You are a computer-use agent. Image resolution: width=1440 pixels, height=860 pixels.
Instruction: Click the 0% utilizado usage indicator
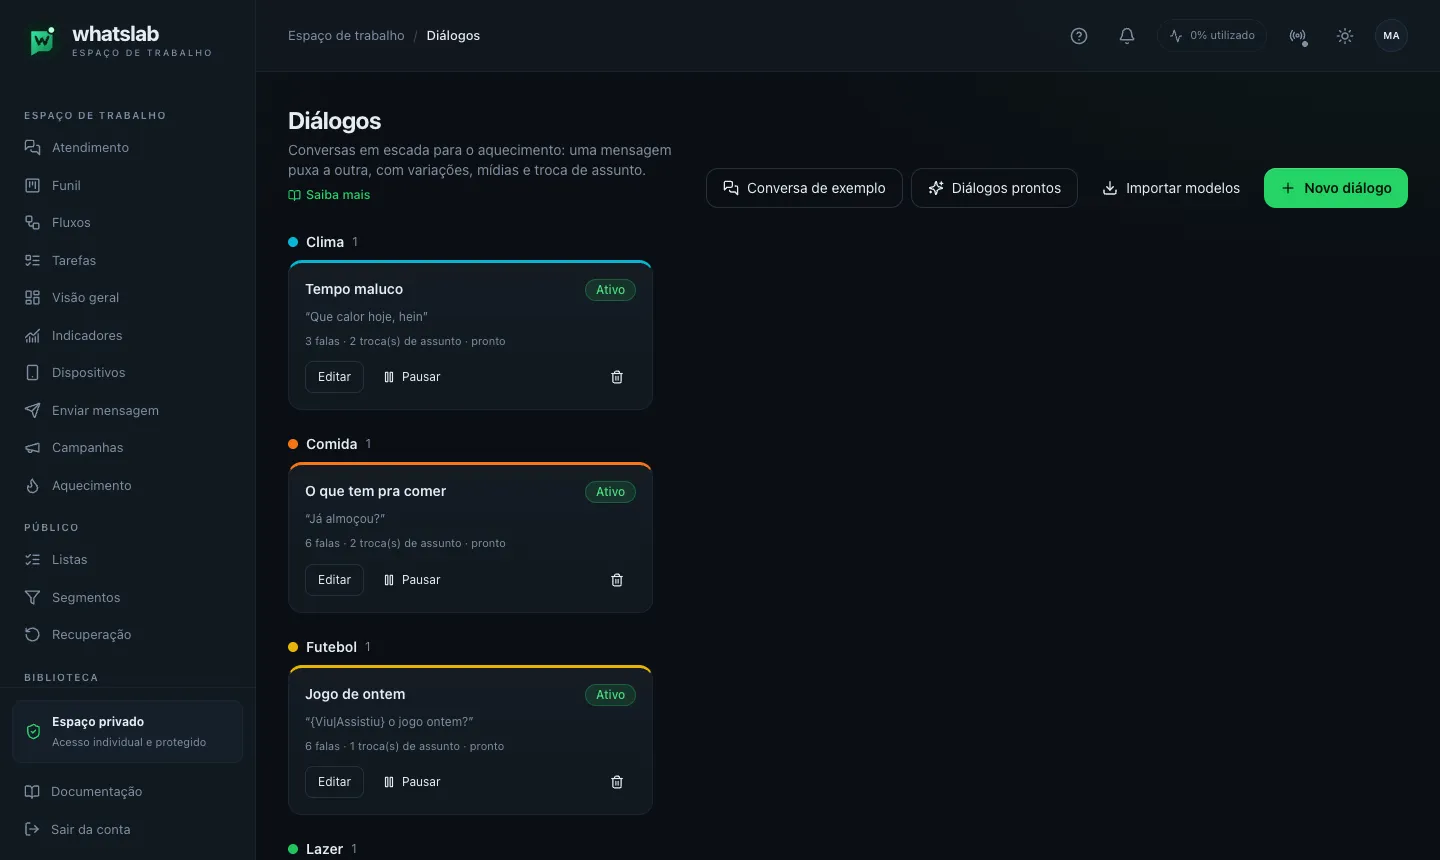point(1212,36)
